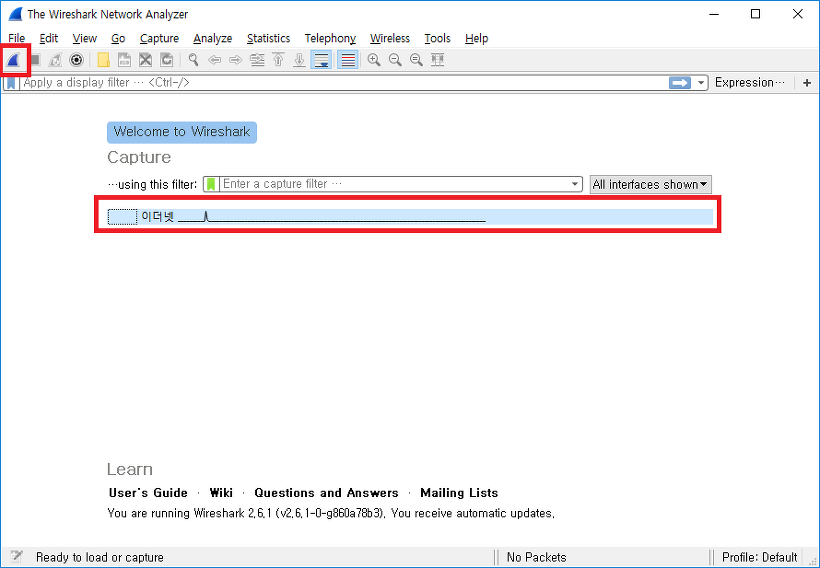Open the Edit menu
The image size is (820, 568).
(x=49, y=38)
